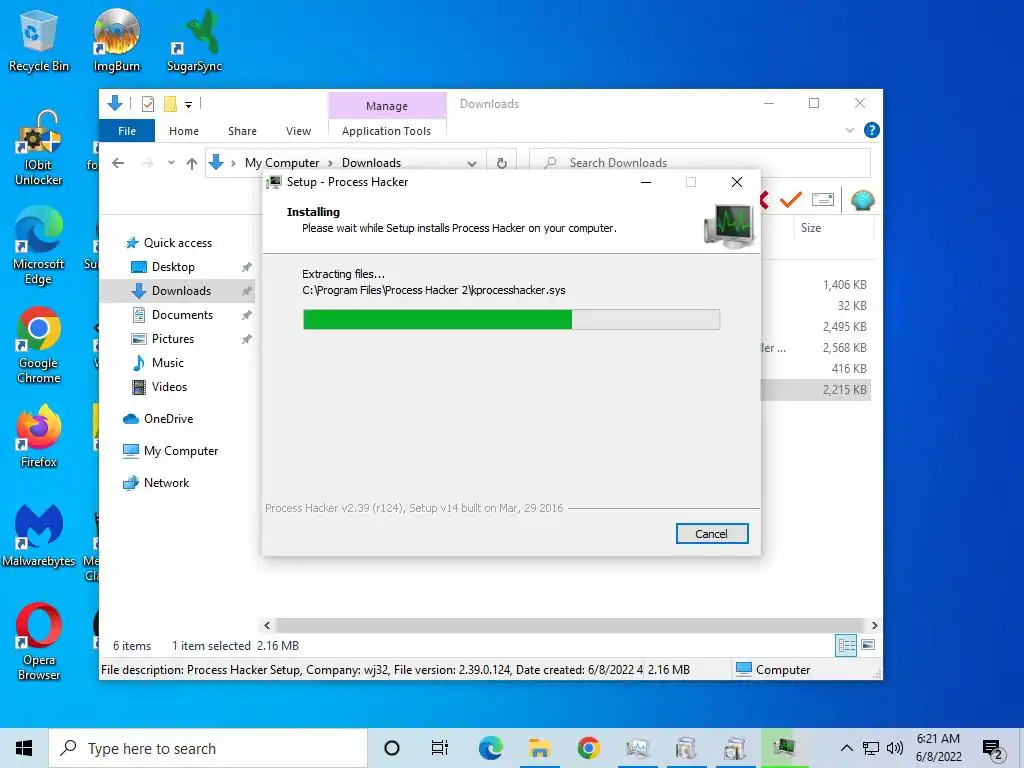Click the orange checkmark toolbar icon

pos(790,199)
